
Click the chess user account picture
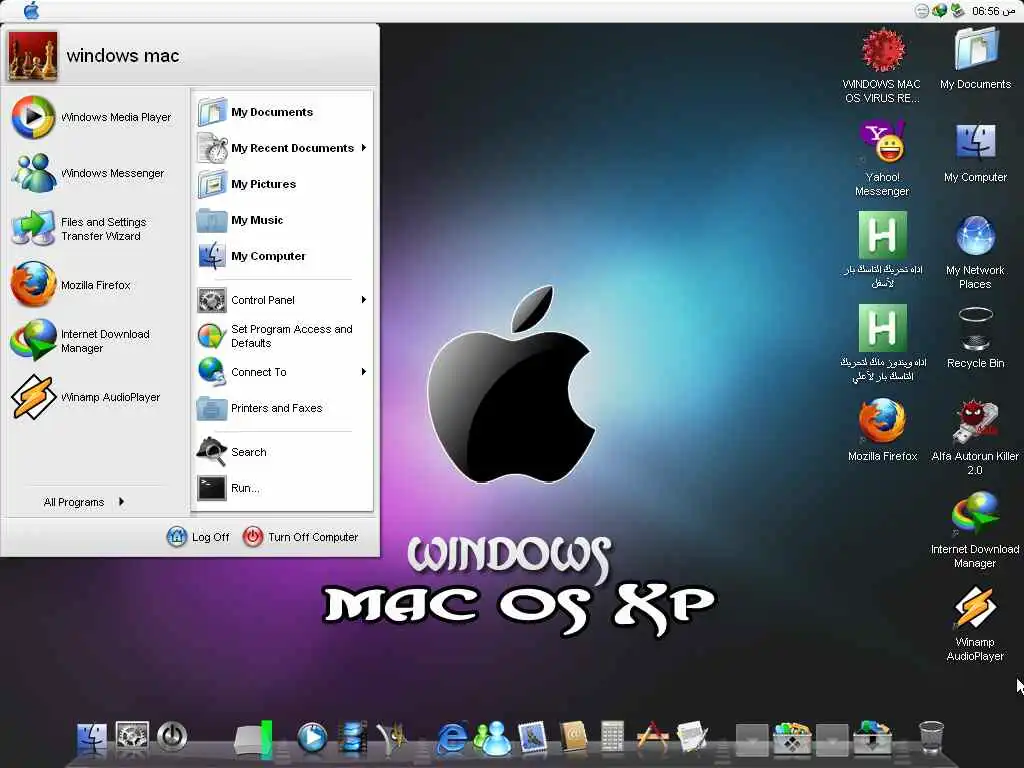pyautogui.click(x=33, y=56)
